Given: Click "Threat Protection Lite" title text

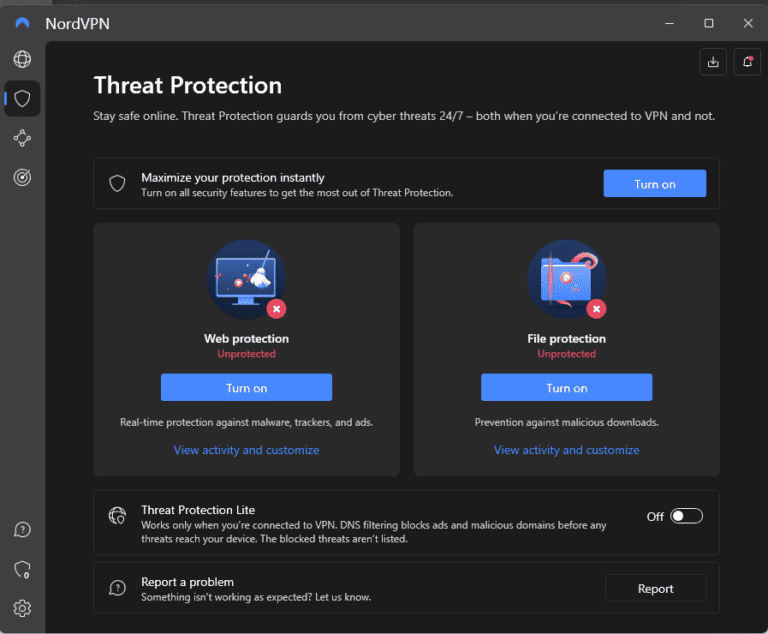Looking at the screenshot, I should [198, 510].
